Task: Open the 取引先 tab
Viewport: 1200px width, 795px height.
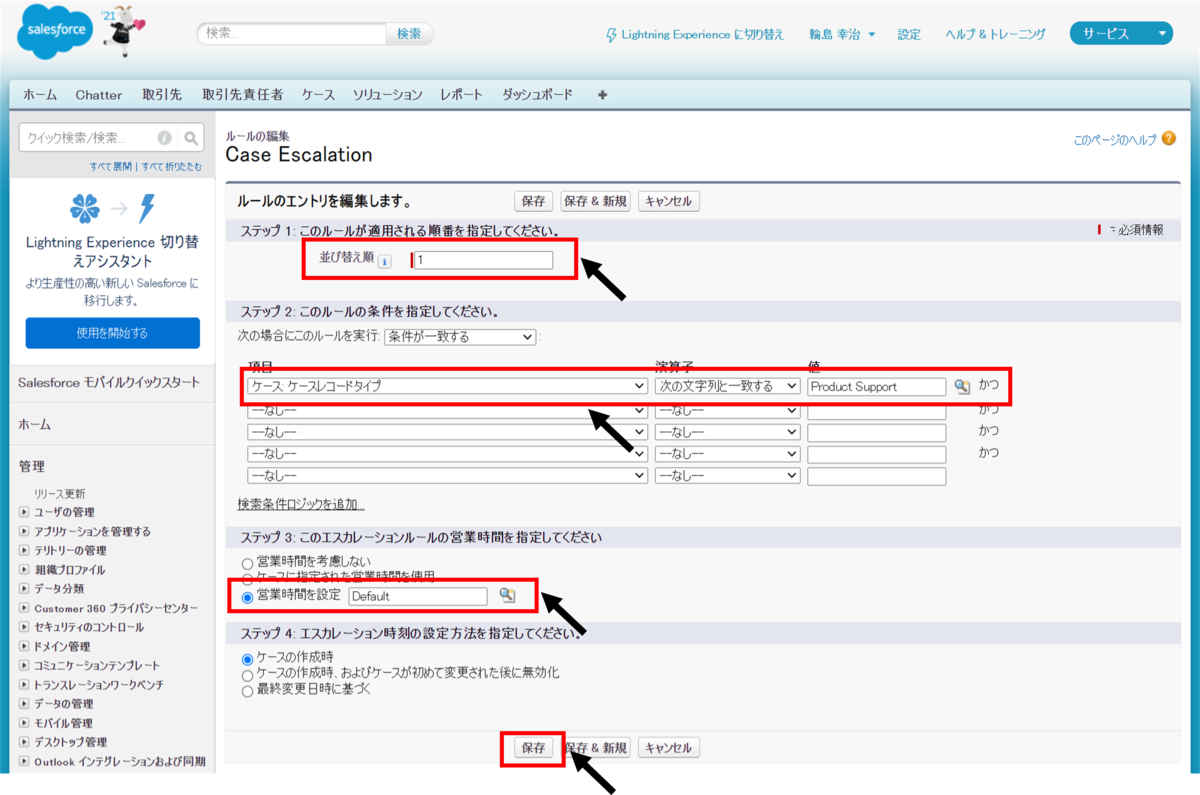Action: click(x=162, y=95)
